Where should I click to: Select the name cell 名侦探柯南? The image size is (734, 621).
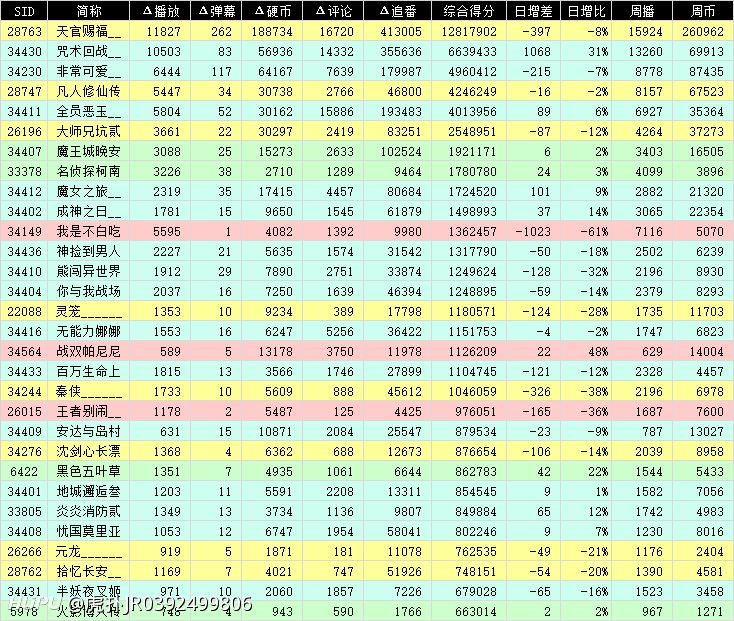click(88, 171)
